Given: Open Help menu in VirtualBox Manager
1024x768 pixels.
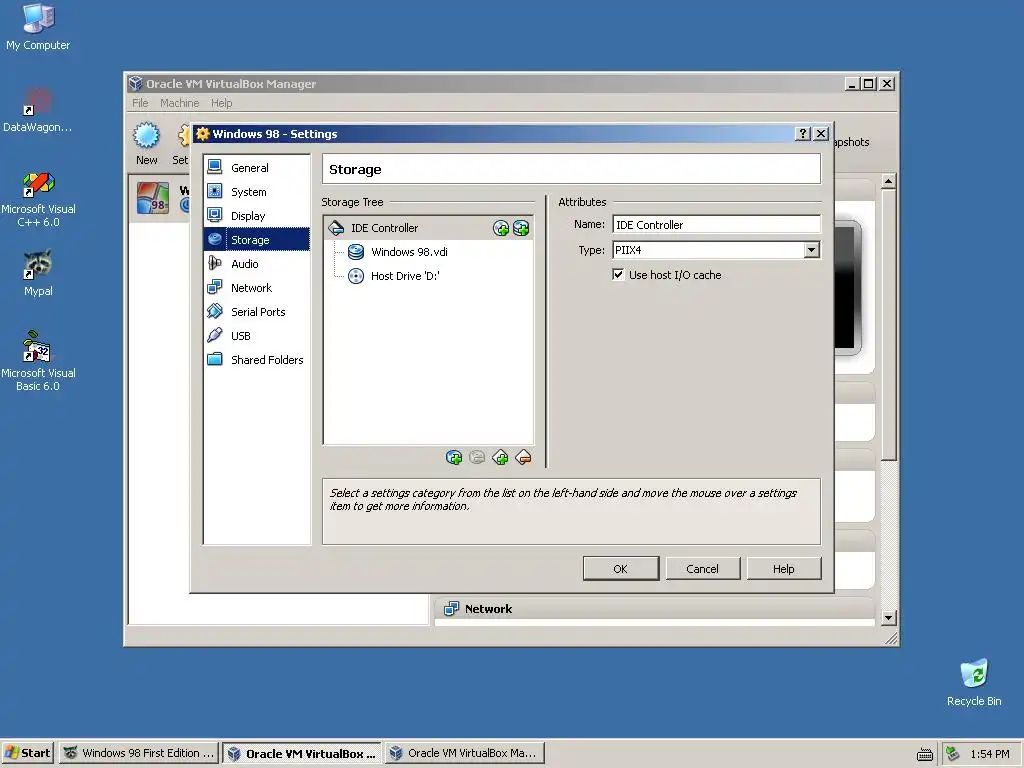Looking at the screenshot, I should 221,103.
